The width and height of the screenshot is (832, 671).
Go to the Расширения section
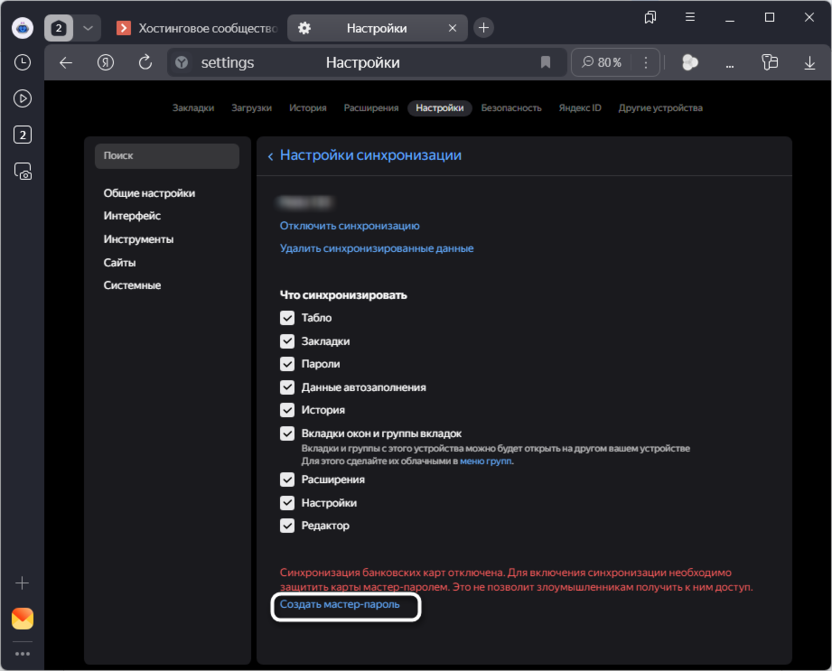pos(371,108)
